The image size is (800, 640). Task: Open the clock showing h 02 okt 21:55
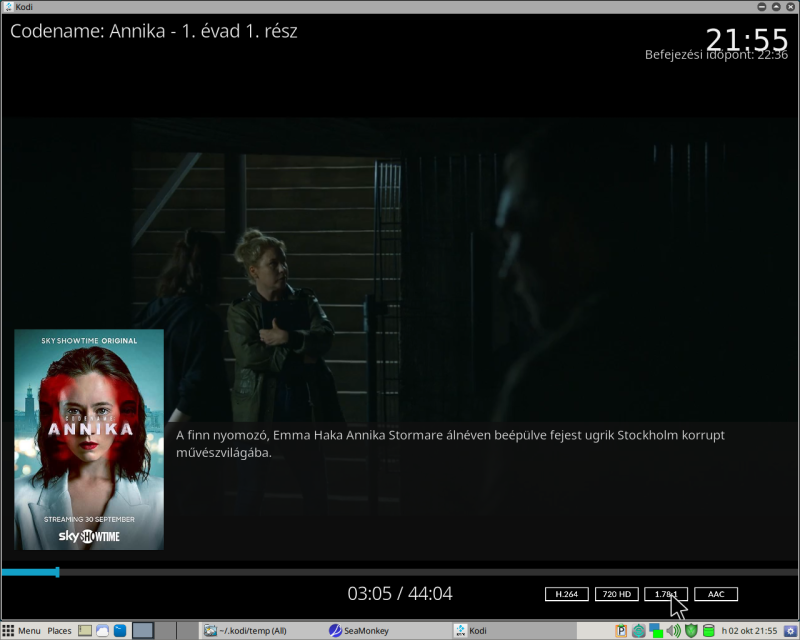point(749,631)
